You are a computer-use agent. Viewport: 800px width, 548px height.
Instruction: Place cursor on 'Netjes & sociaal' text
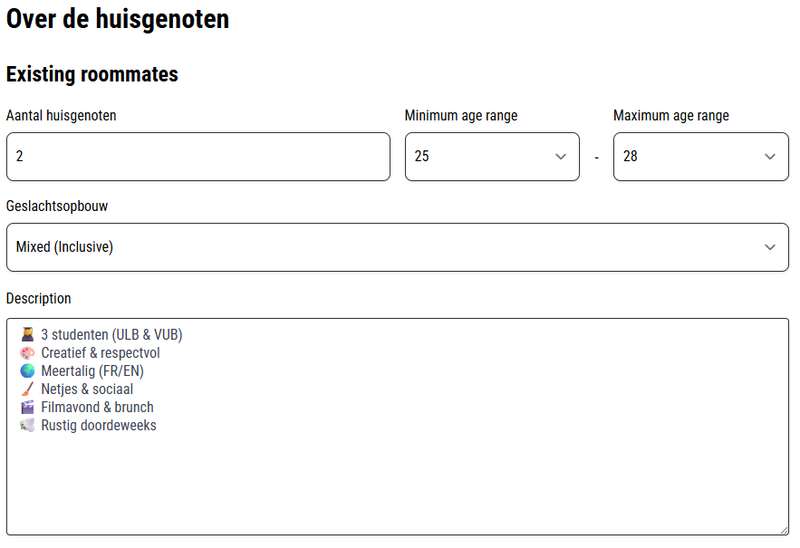point(87,389)
